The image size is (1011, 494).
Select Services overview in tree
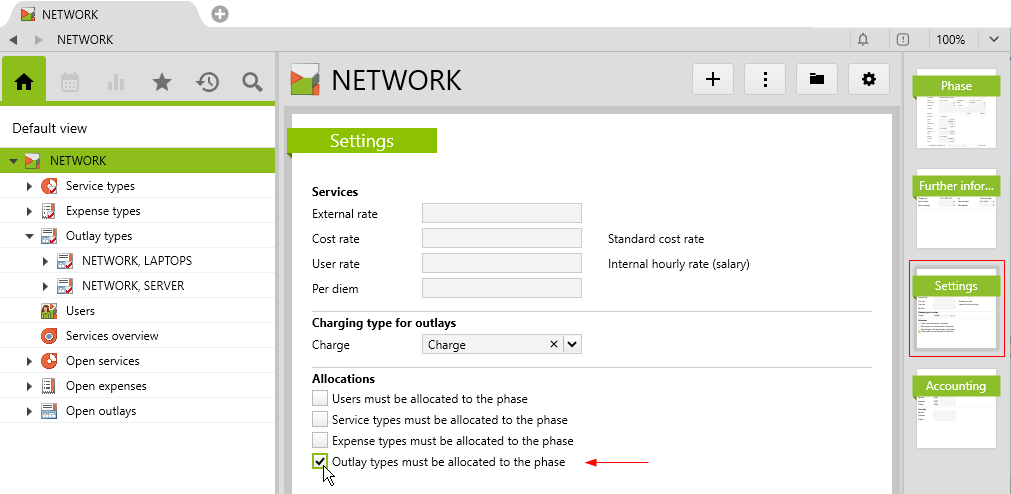point(111,336)
